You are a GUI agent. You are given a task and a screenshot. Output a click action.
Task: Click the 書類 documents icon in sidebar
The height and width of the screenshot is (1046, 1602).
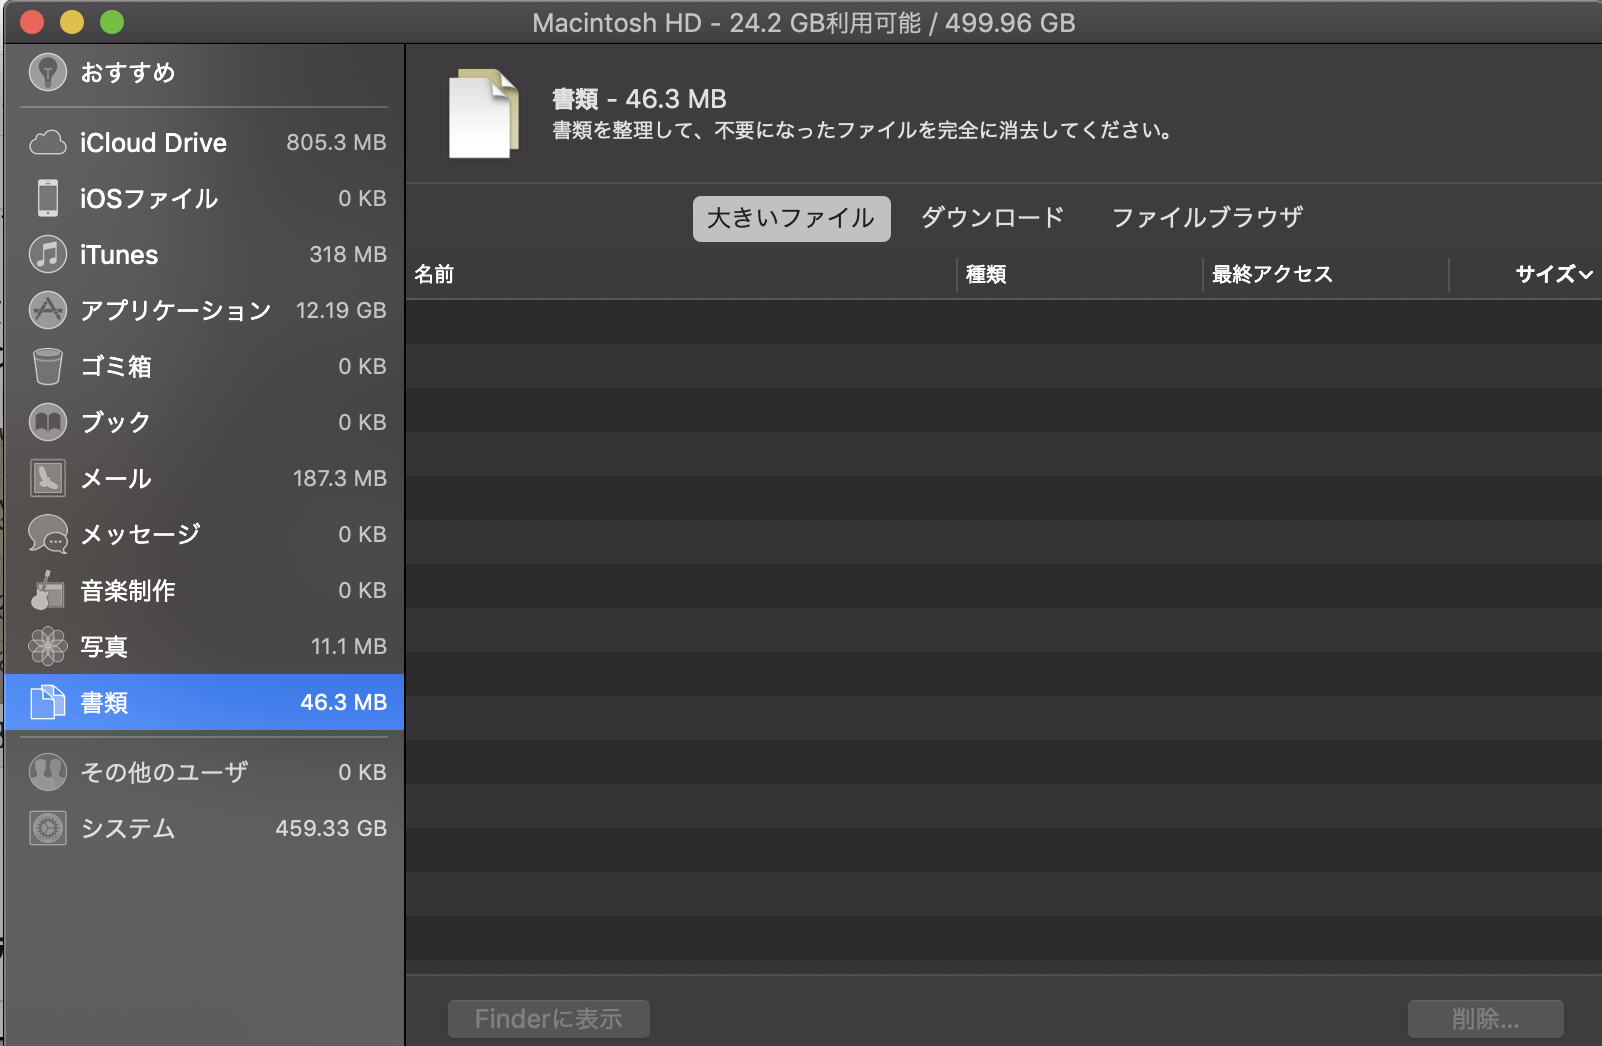[48, 702]
